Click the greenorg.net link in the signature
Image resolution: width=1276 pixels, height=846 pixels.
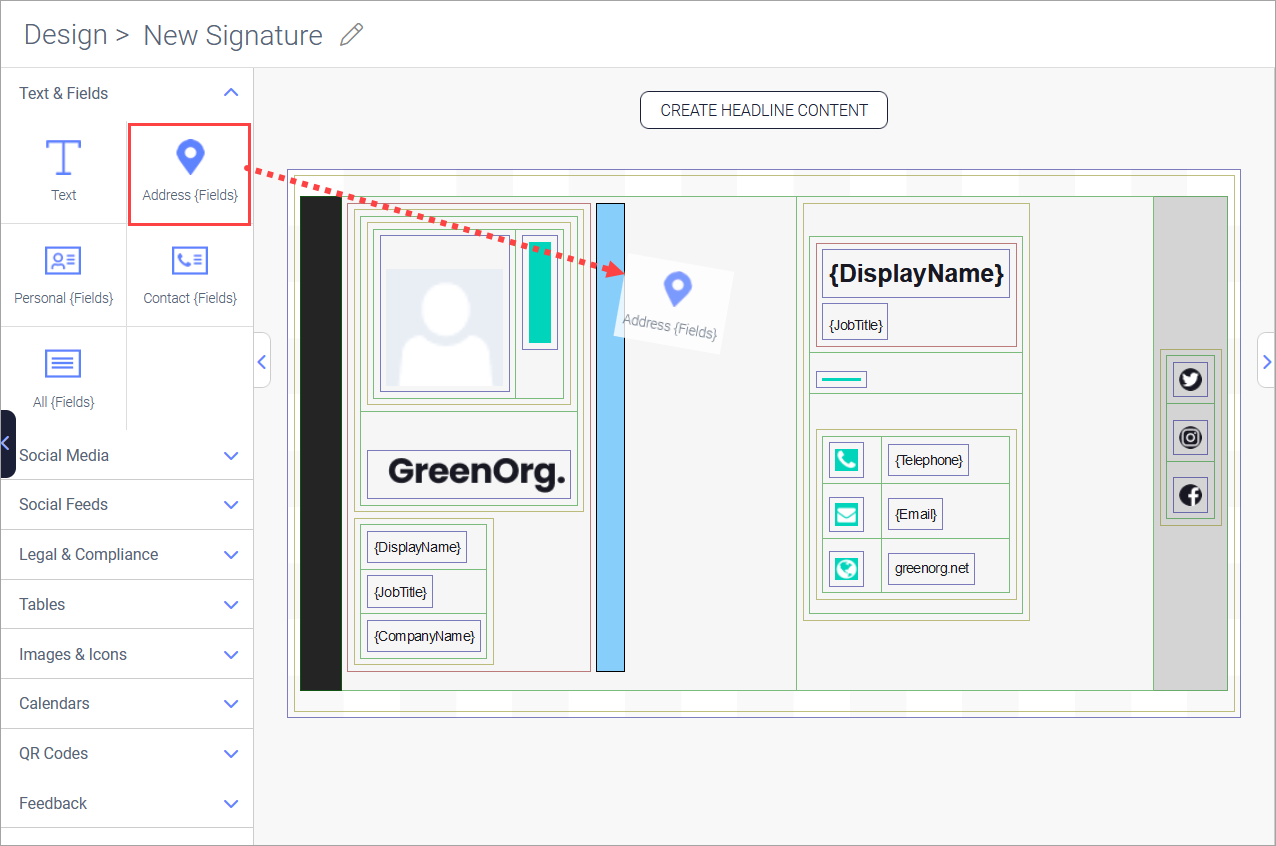[931, 567]
